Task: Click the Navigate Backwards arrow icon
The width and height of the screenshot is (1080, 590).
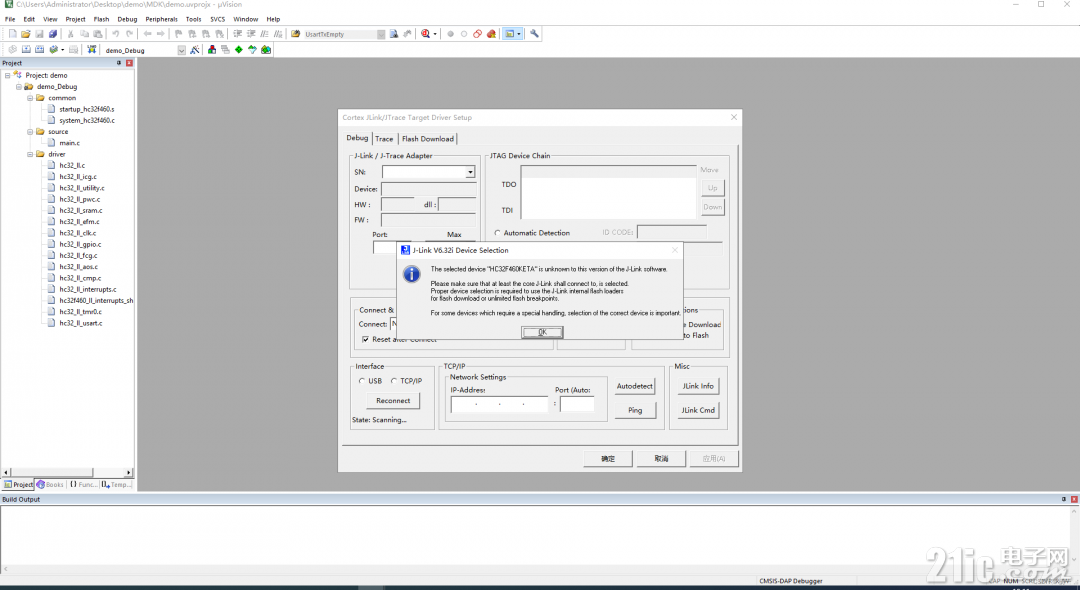Action: click(x=147, y=34)
